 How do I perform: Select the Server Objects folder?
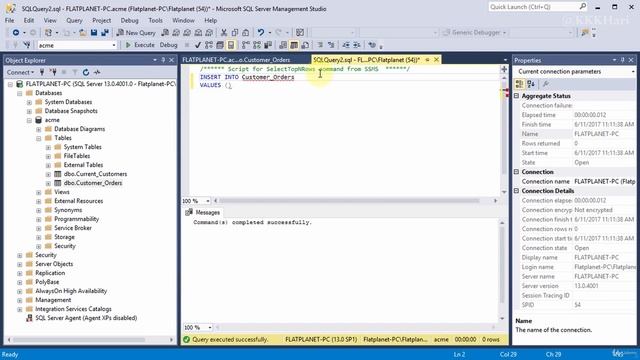click(54, 264)
